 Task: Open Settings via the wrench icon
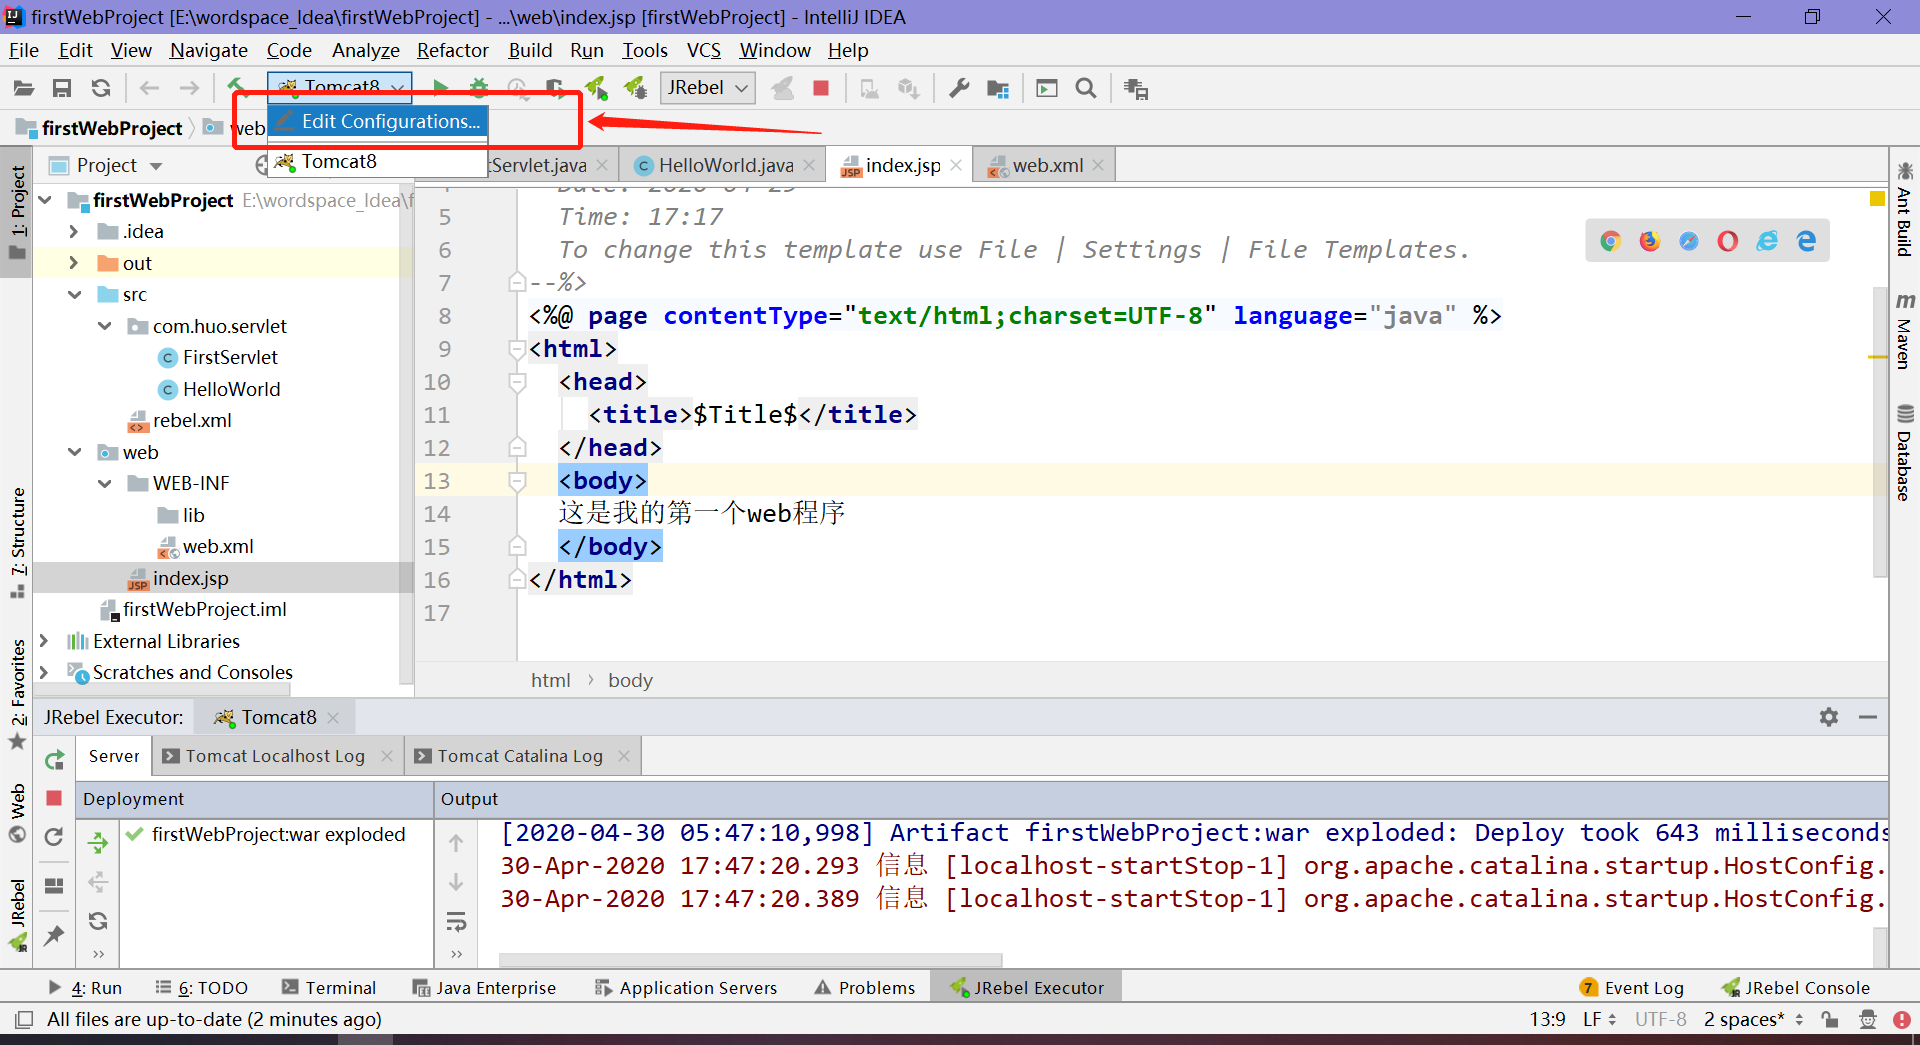[958, 88]
